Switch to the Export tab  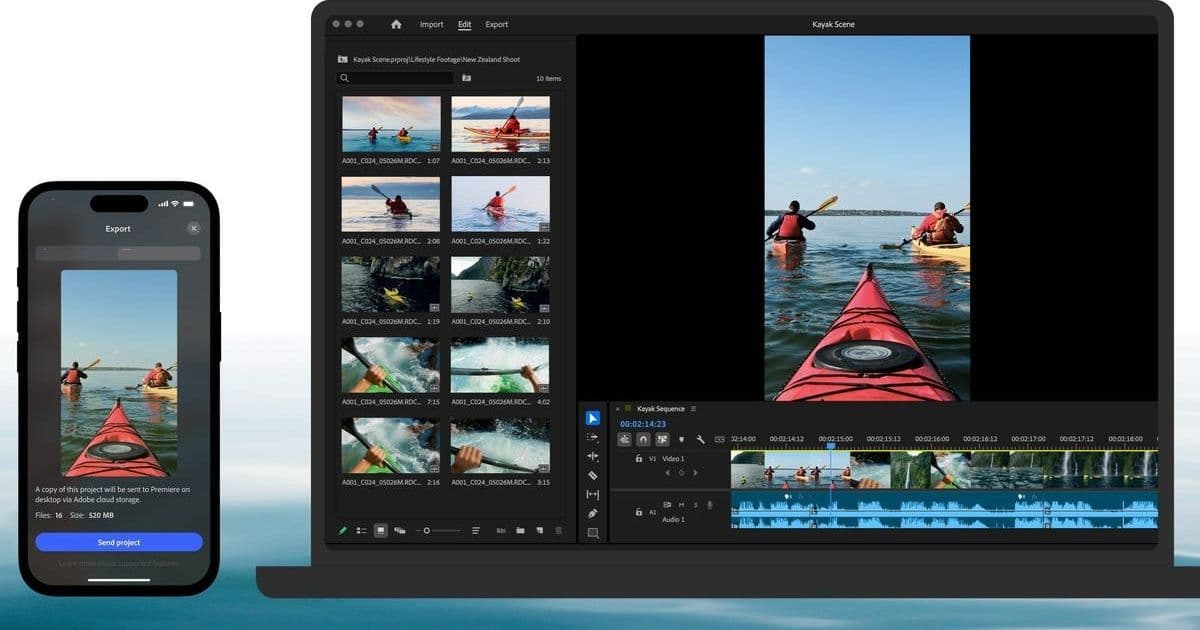point(496,24)
